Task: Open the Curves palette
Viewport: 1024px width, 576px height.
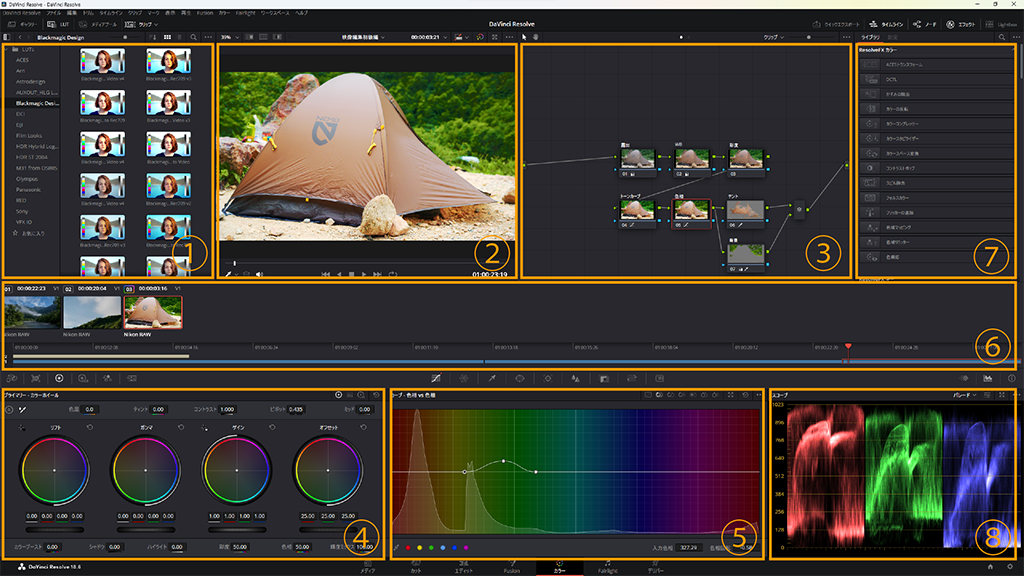Action: pyautogui.click(x=436, y=378)
